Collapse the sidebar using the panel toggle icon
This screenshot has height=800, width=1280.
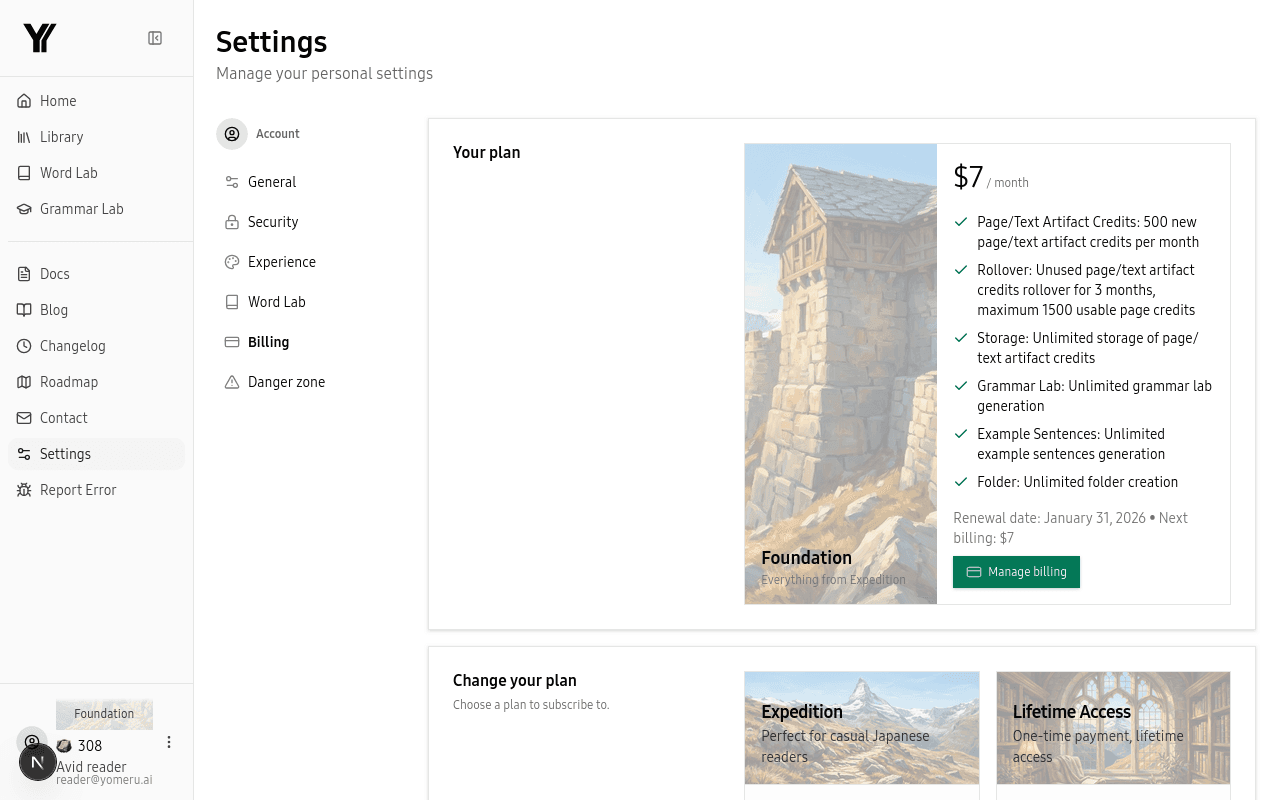point(155,37)
